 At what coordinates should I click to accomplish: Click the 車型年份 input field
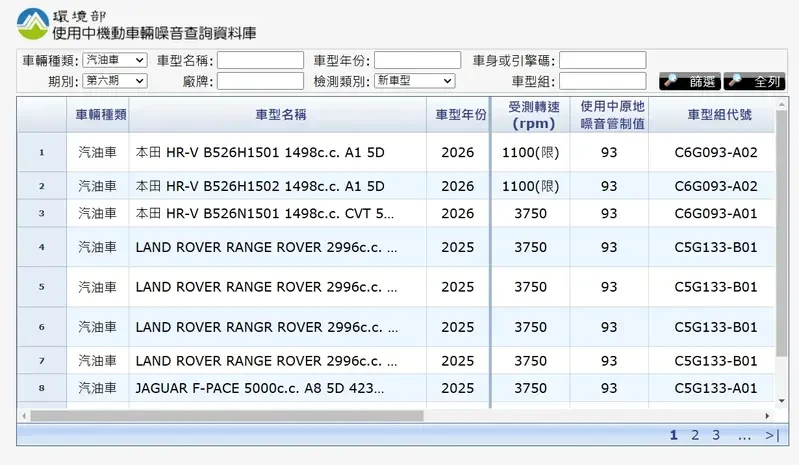coord(417,60)
